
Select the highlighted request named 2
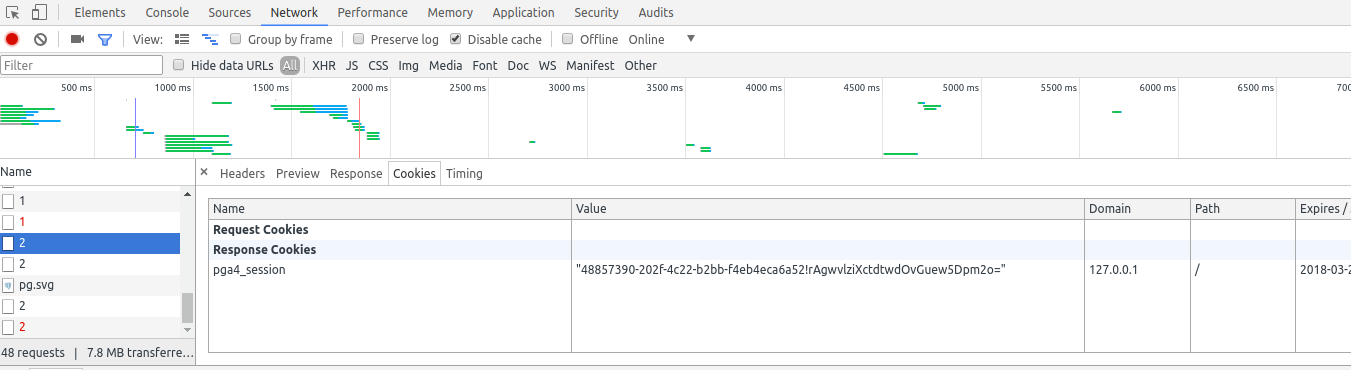[90, 243]
